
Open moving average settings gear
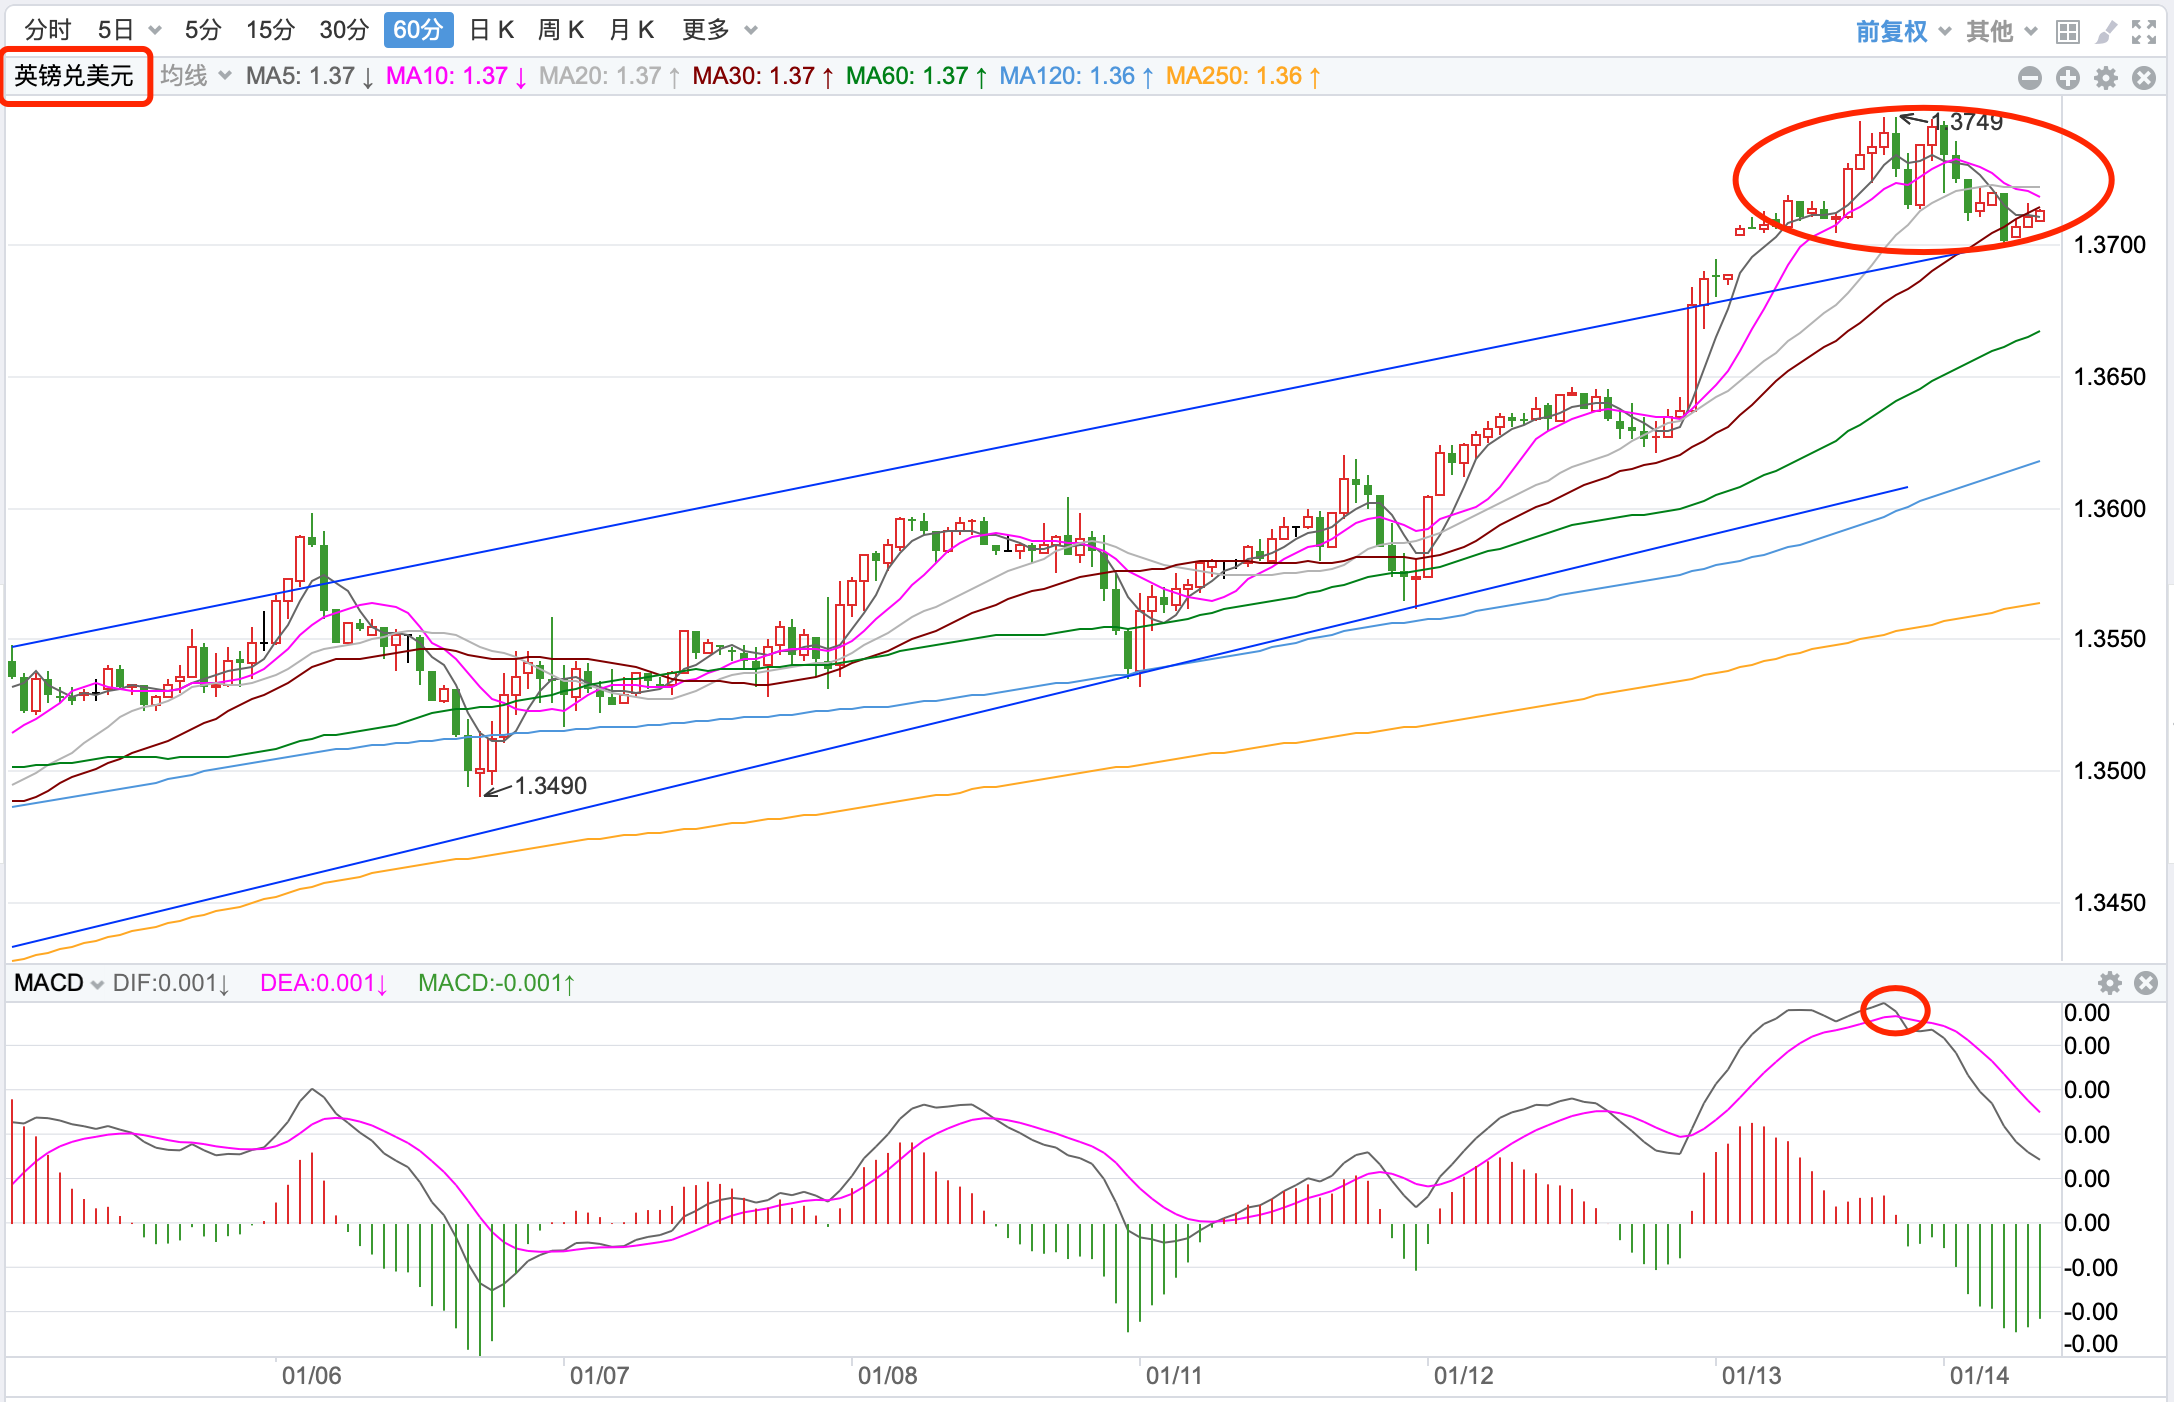tap(2106, 78)
